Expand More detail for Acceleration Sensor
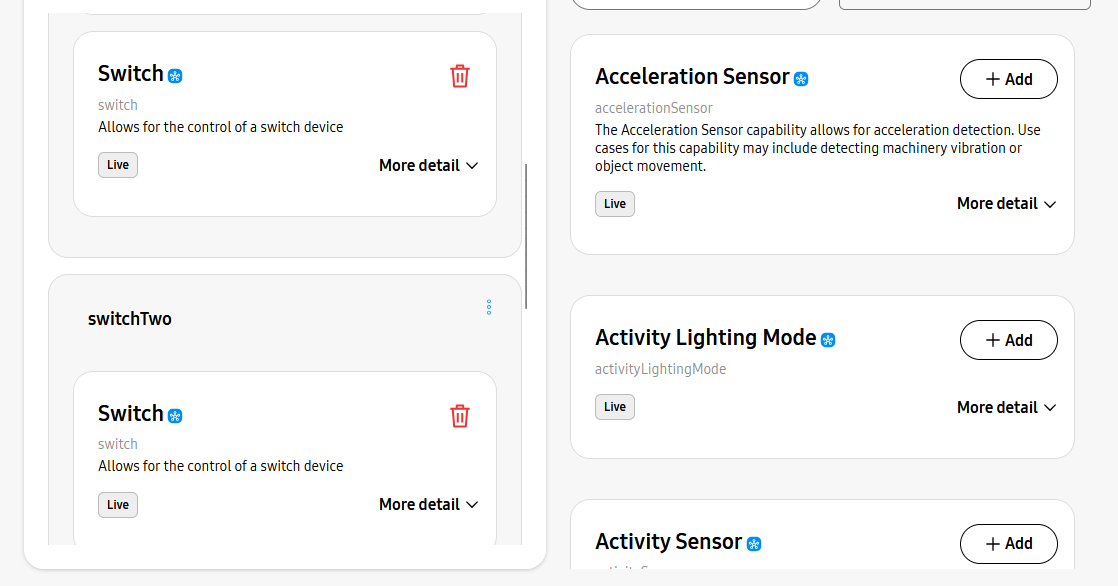Image resolution: width=1118 pixels, height=586 pixels. 1006,204
